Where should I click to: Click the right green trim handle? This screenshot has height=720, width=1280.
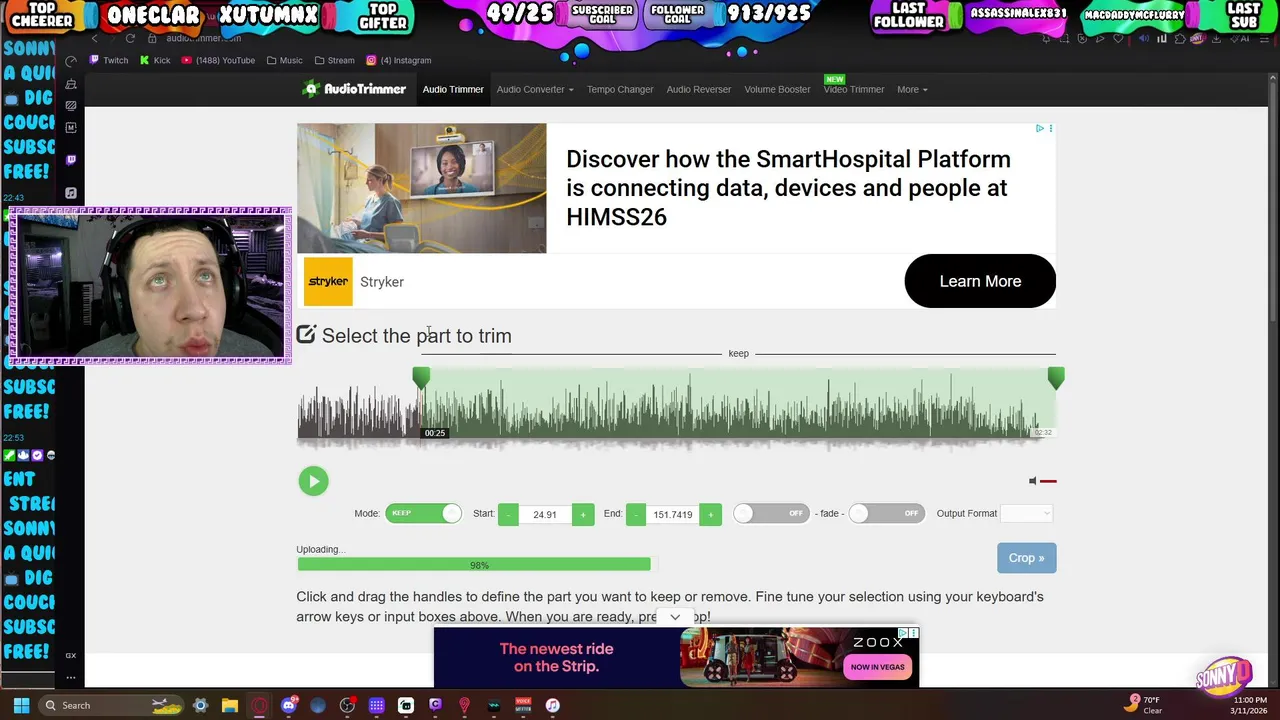point(1056,378)
